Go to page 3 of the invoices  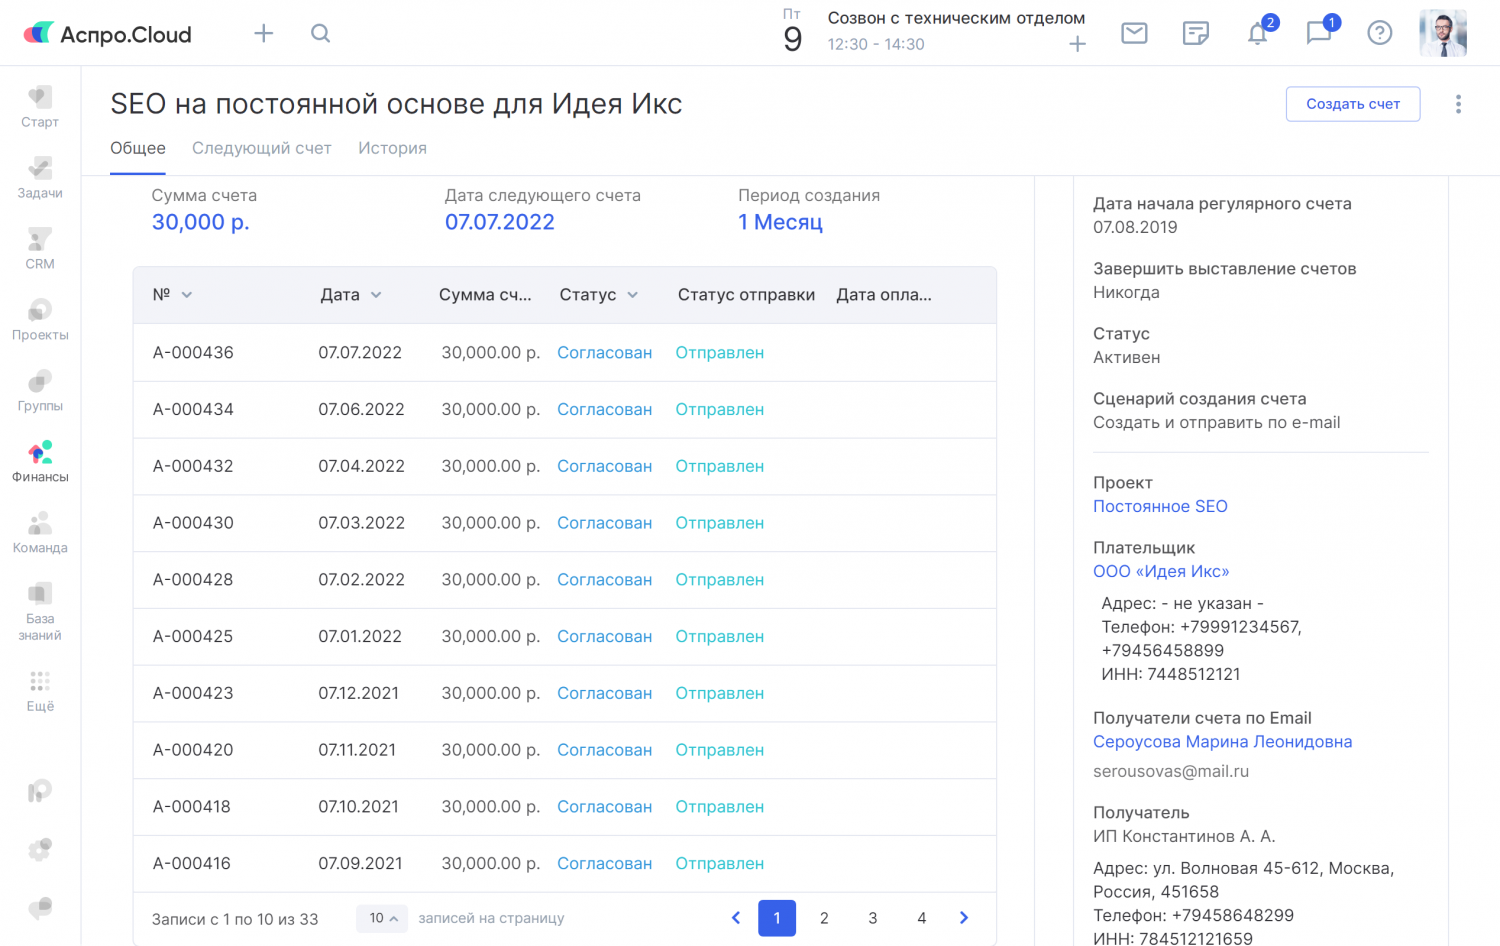tap(873, 918)
